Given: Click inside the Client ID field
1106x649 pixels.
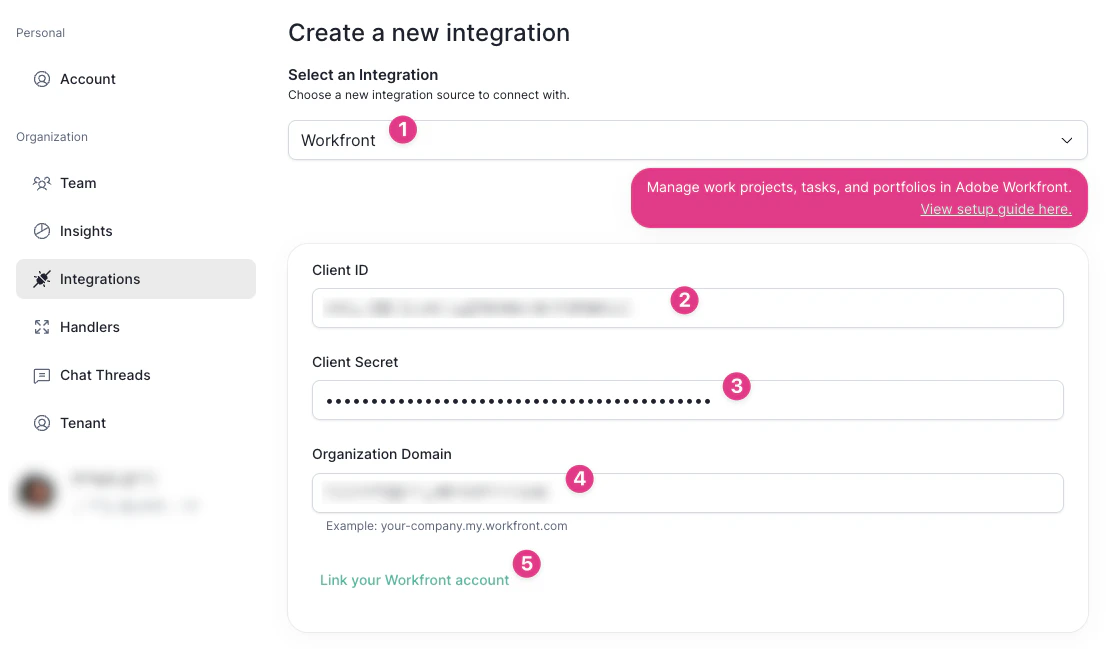Looking at the screenshot, I should (687, 308).
